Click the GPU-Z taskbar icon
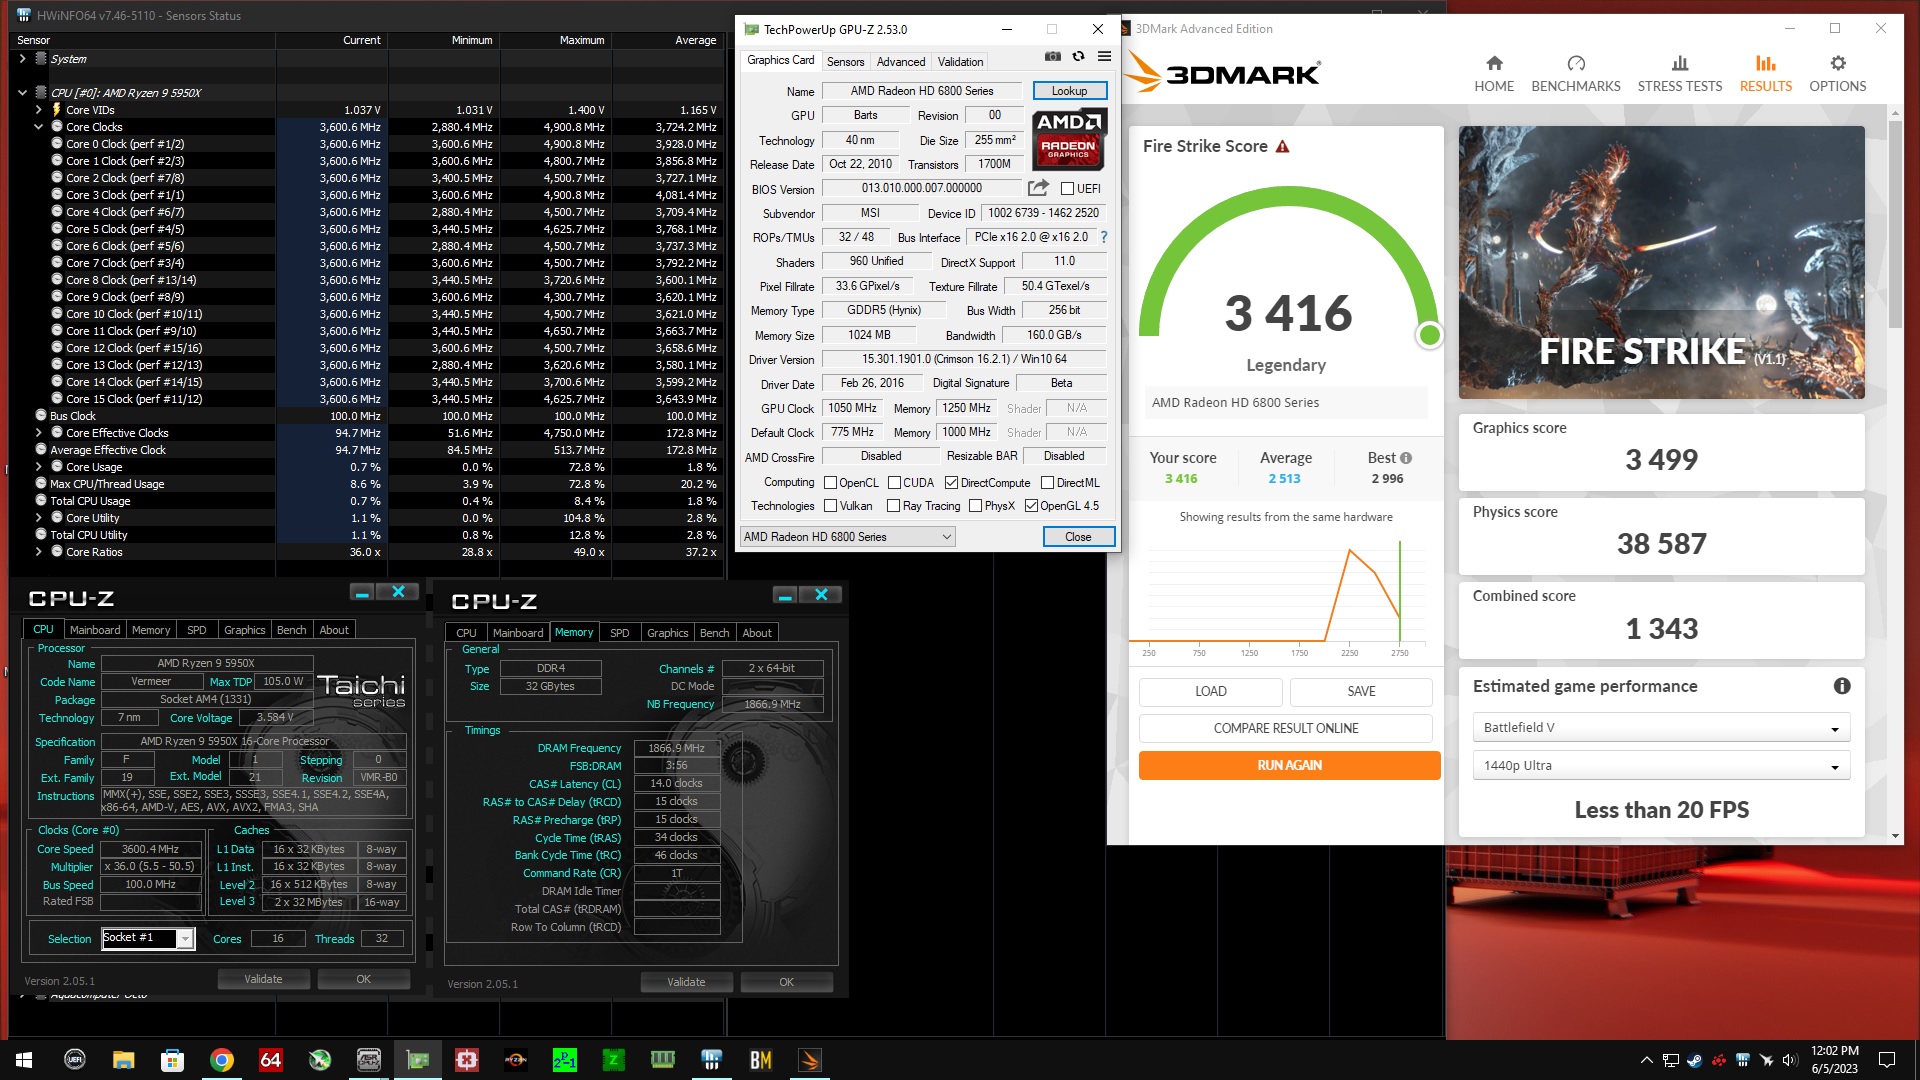Image resolution: width=1920 pixels, height=1080 pixels. pos(418,1060)
